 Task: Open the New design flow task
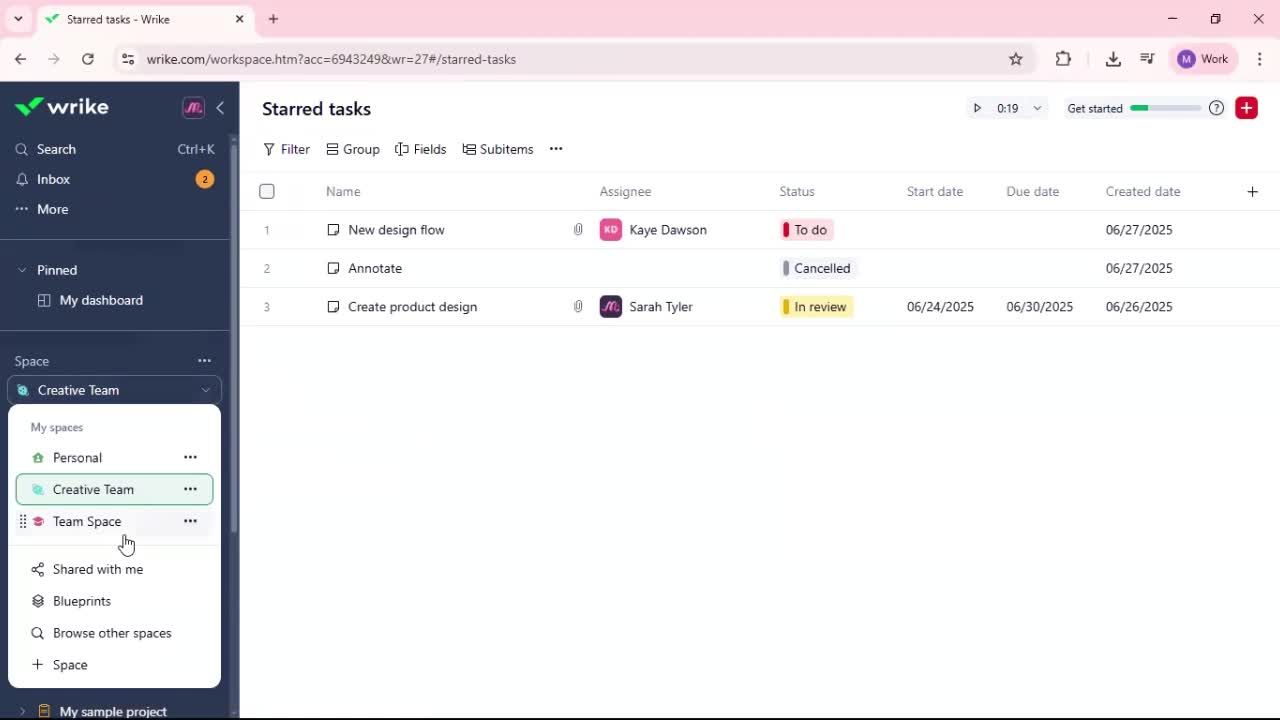click(x=396, y=230)
